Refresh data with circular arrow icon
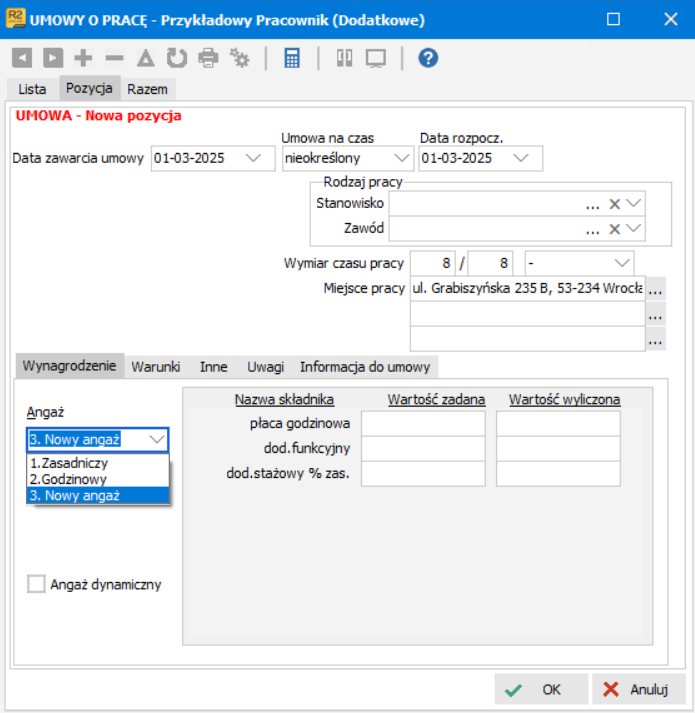This screenshot has width=695, height=713. pyautogui.click(x=177, y=58)
